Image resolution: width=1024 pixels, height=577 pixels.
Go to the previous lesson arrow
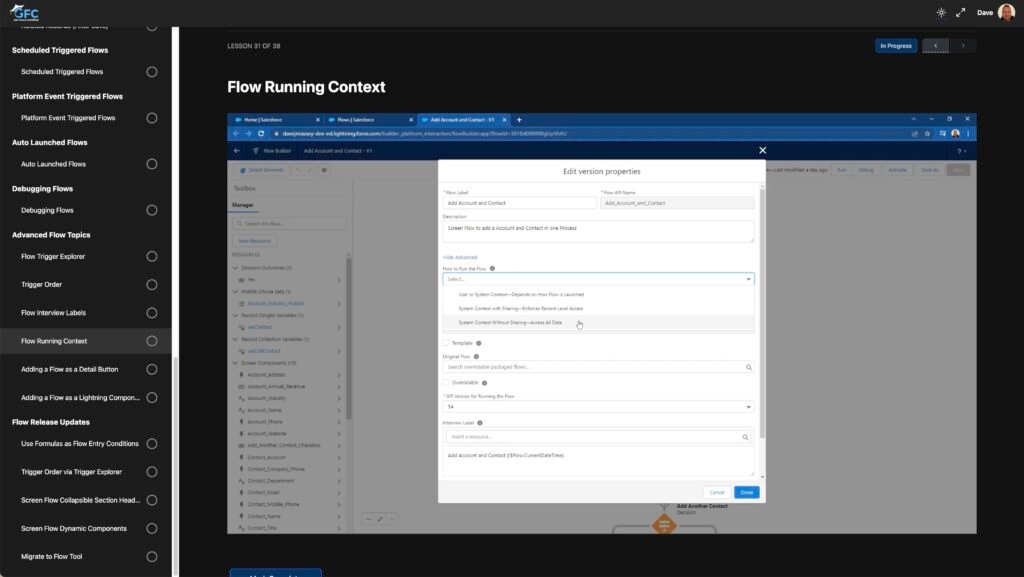click(935, 46)
